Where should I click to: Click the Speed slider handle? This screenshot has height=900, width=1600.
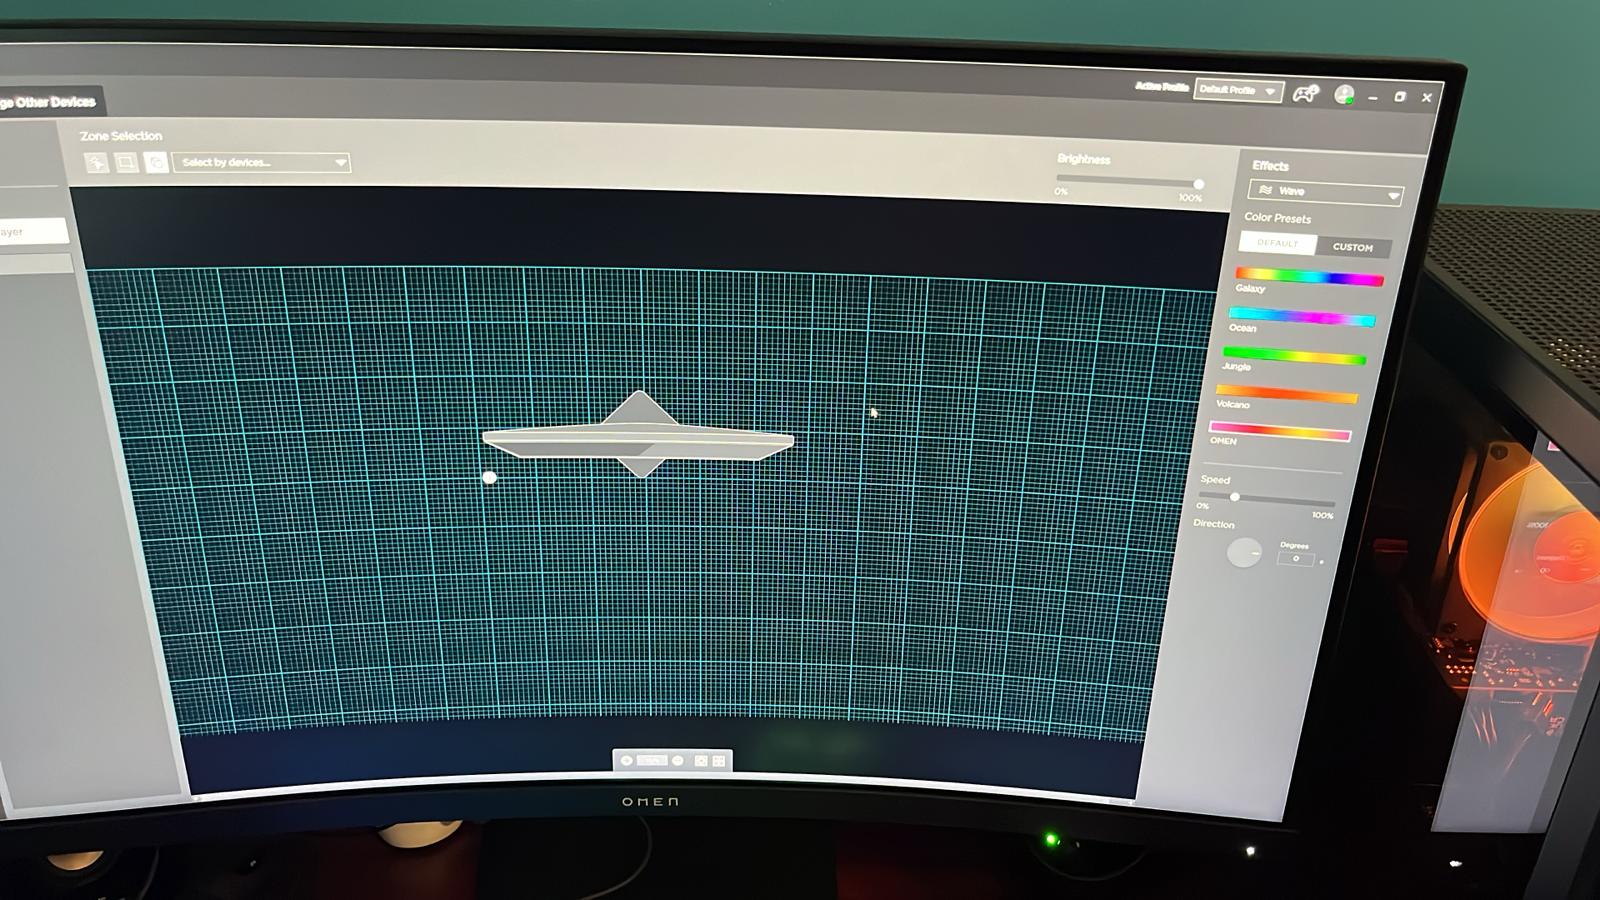1235,496
